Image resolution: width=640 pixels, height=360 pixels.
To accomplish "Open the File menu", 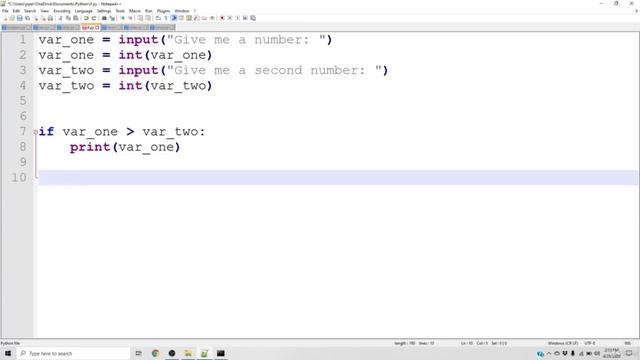I will pyautogui.click(x=5, y=11).
